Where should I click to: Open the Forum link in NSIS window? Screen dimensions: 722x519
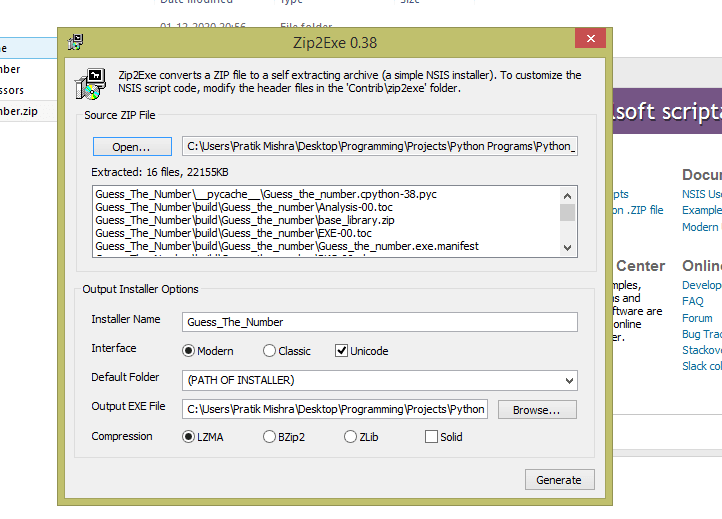[x=697, y=318]
